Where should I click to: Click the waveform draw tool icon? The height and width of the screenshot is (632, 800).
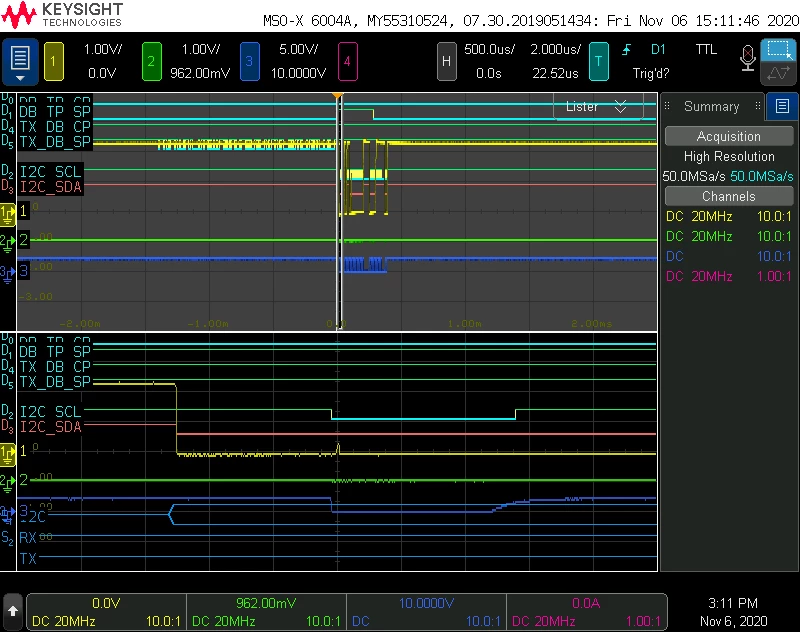778,73
